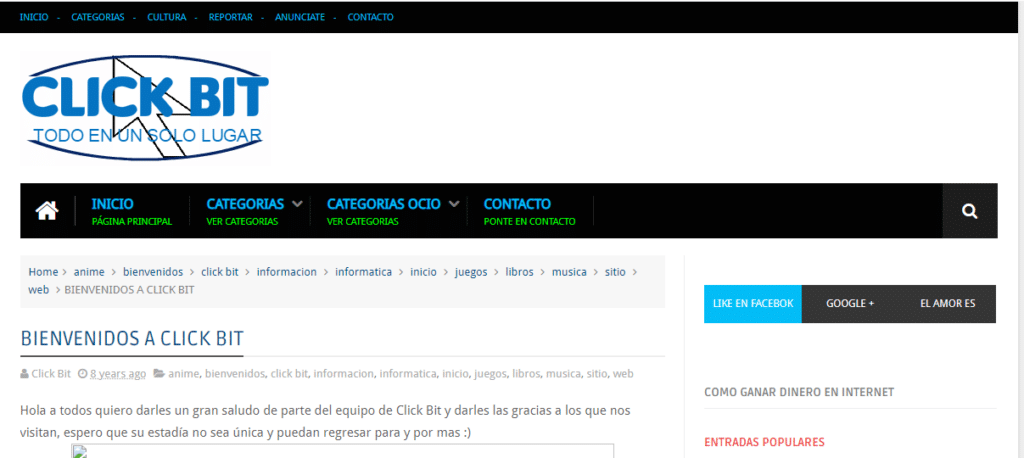Click ENTRADAS POPULARES heading

pyautogui.click(x=764, y=442)
